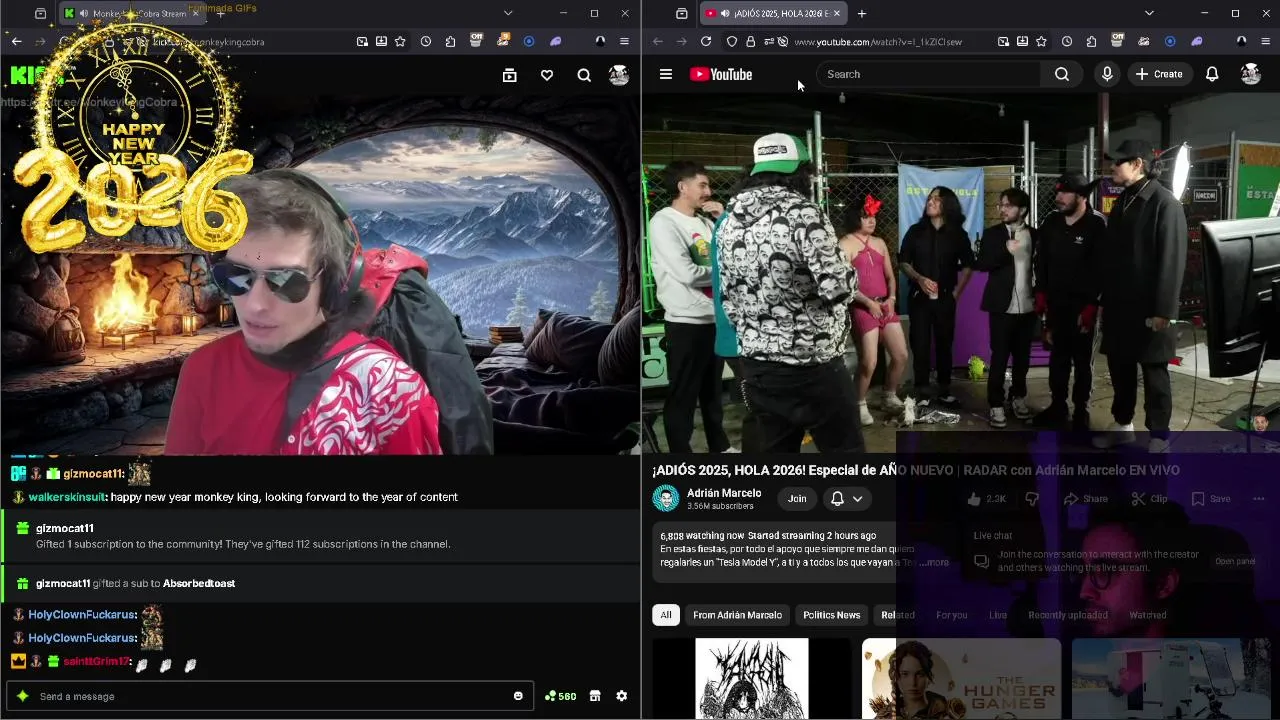The image size is (1280, 720).
Task: Open the emoji picker in Kick chat
Action: [x=518, y=696]
